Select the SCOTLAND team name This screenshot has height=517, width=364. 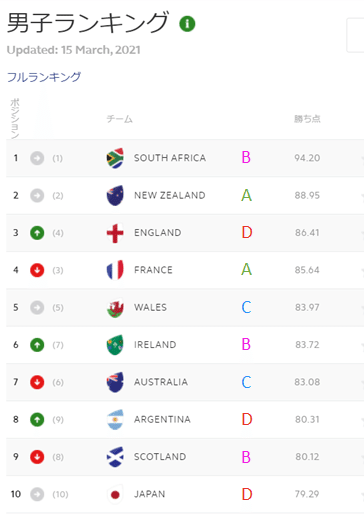(160, 457)
